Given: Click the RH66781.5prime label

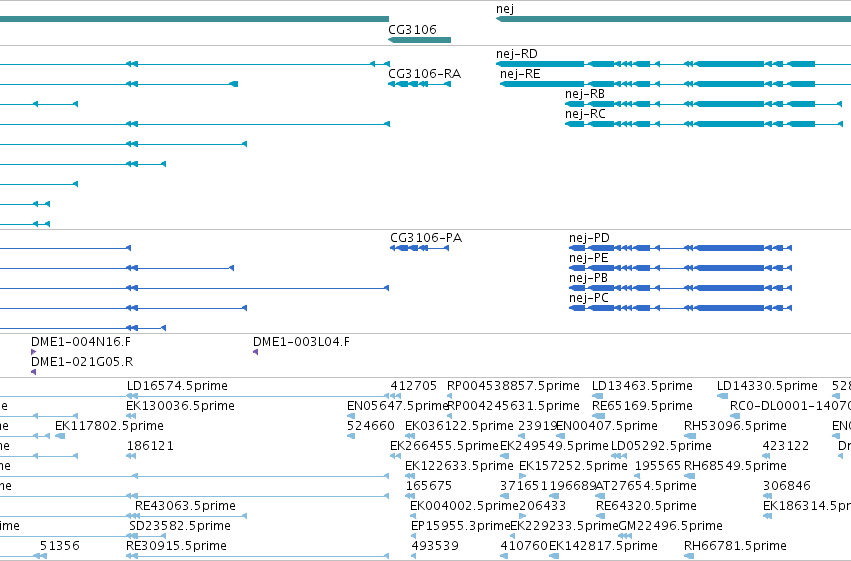Looking at the screenshot, I should tap(735, 546).
